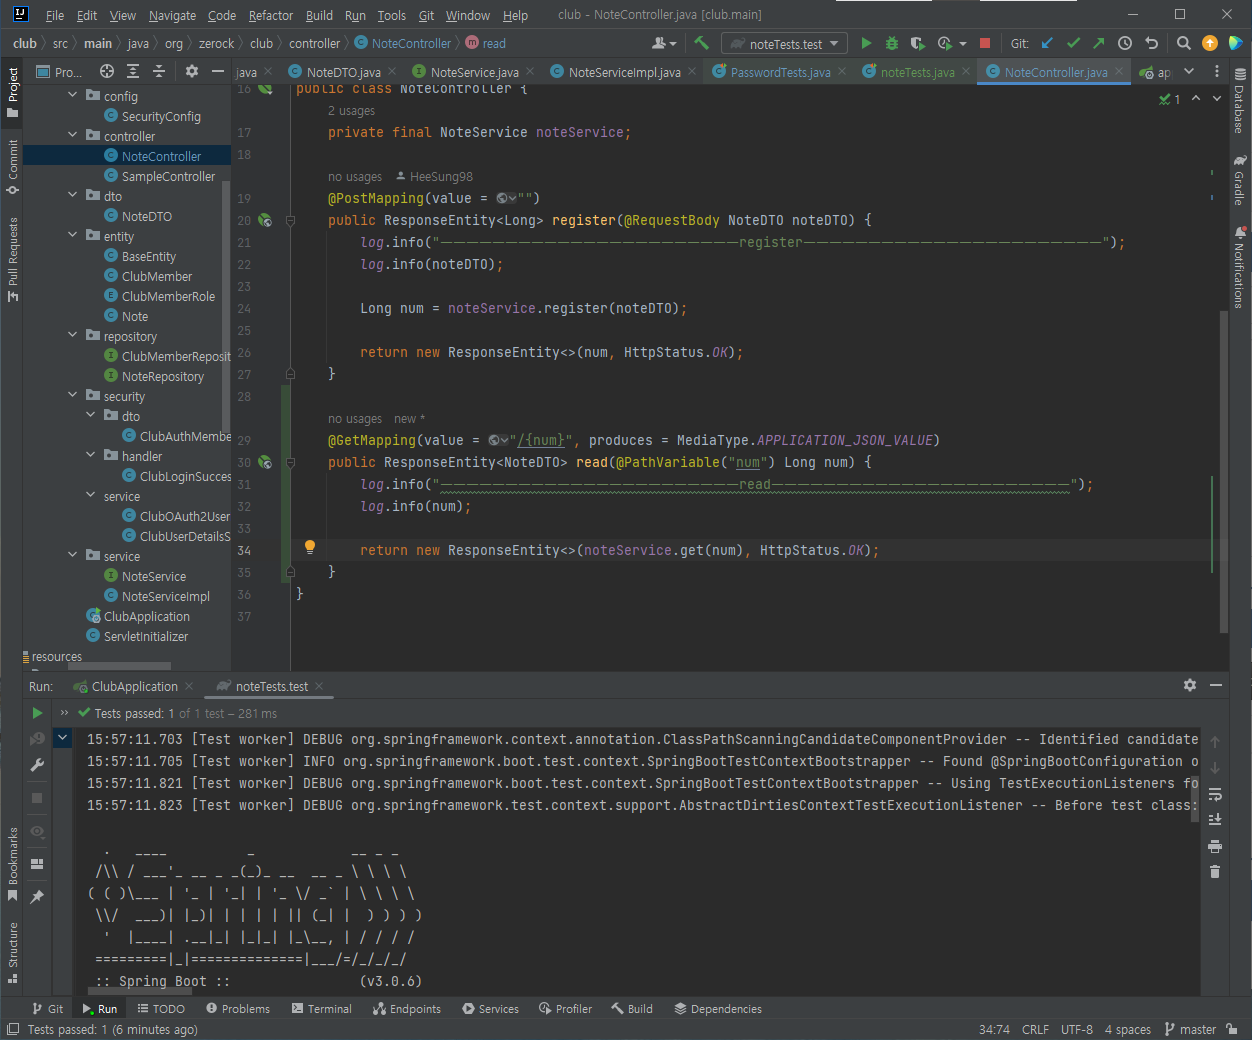Click Select Opened File target icon in Project panel
Viewport: 1252px width, 1040px height.
click(107, 71)
